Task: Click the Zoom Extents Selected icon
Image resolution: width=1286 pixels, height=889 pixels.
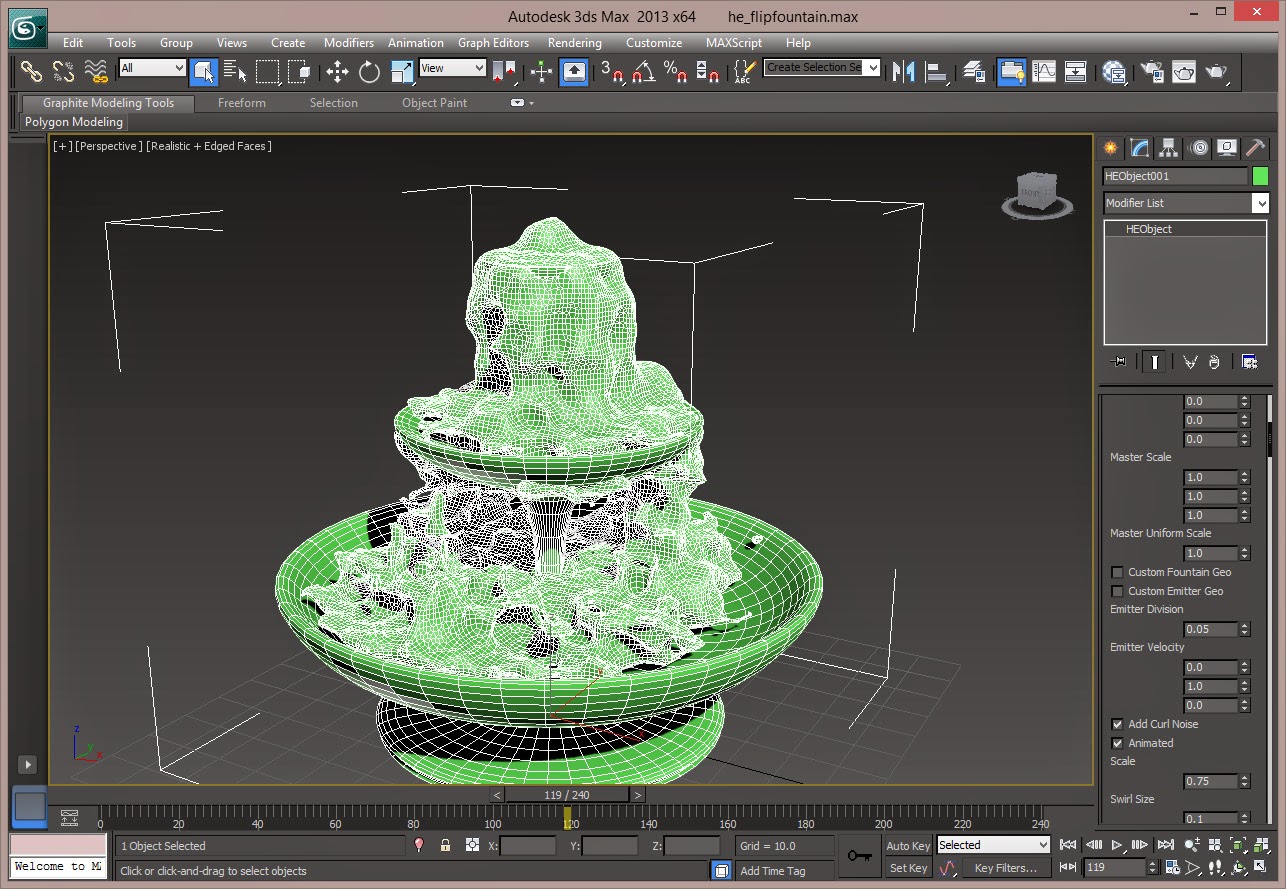Action: [1238, 845]
